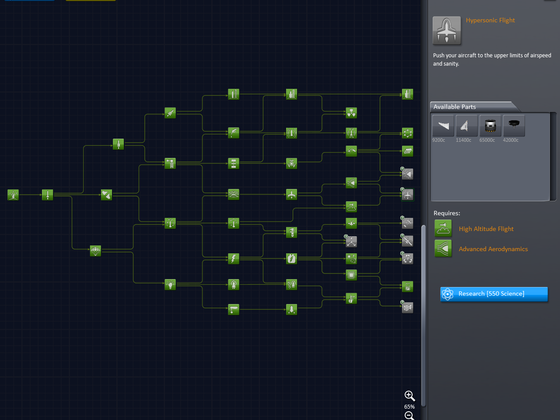Open the gray node with four-corner bracket icon
The width and height of the screenshot is (560, 420).
407,258
